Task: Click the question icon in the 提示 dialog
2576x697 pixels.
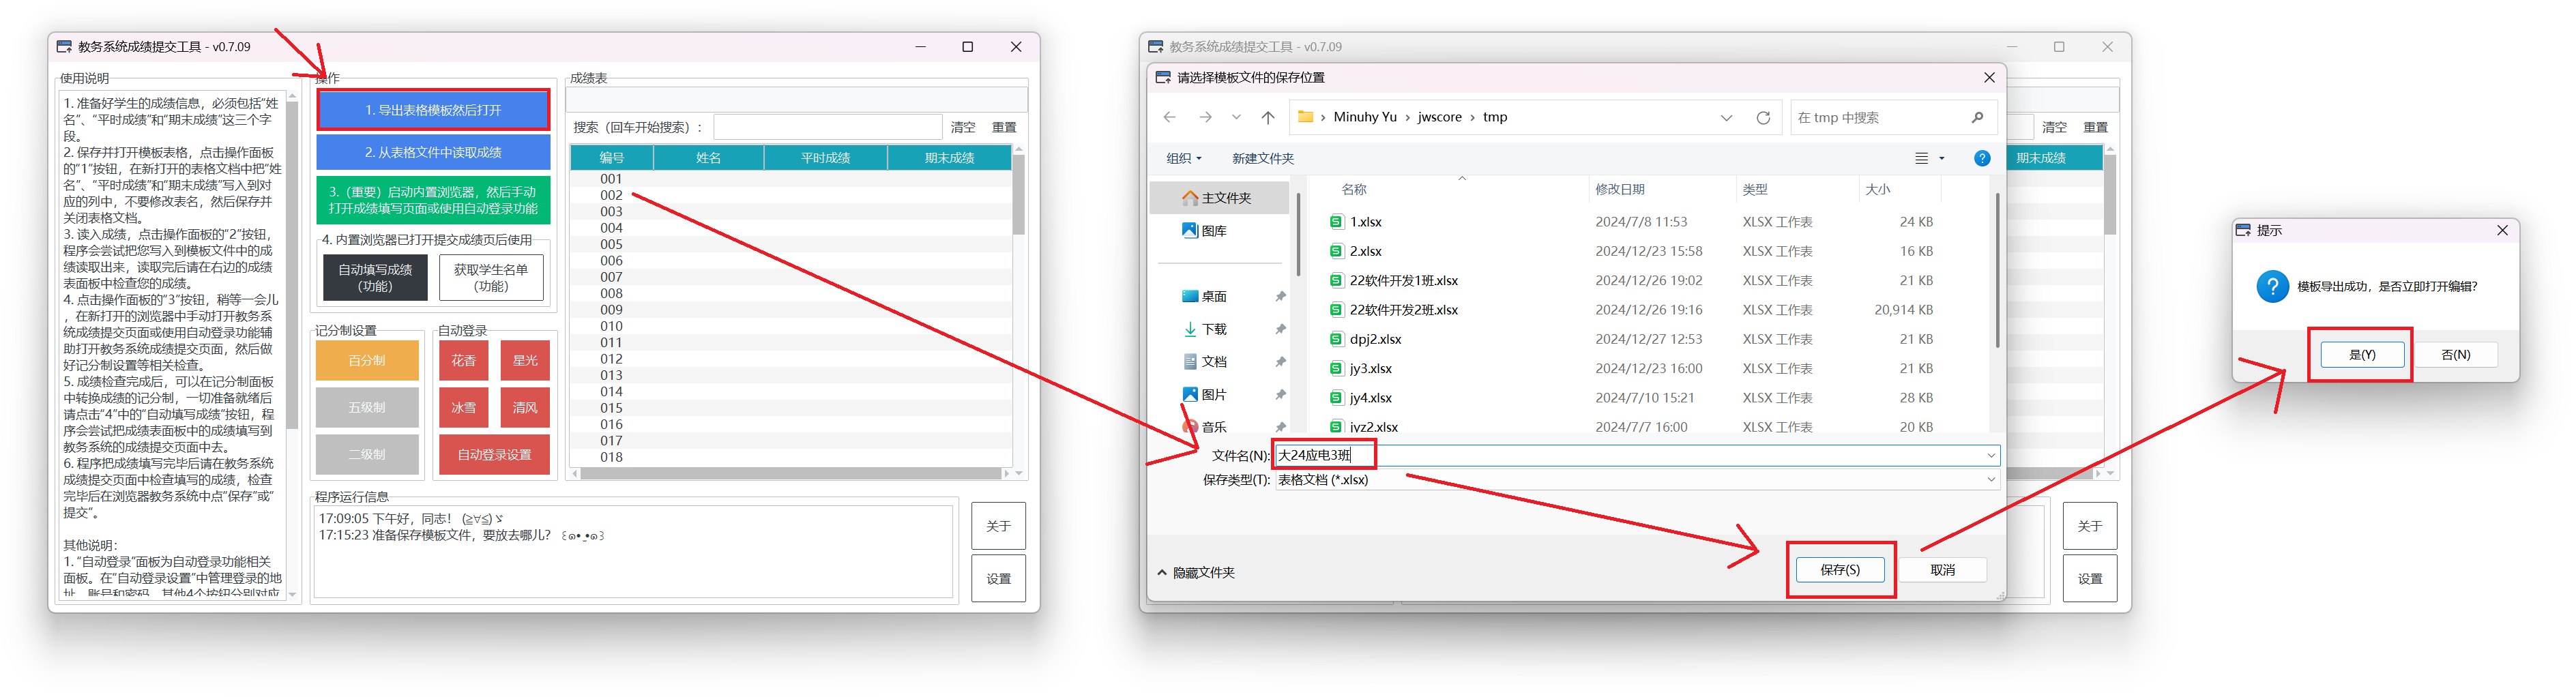Action: [x=2272, y=286]
